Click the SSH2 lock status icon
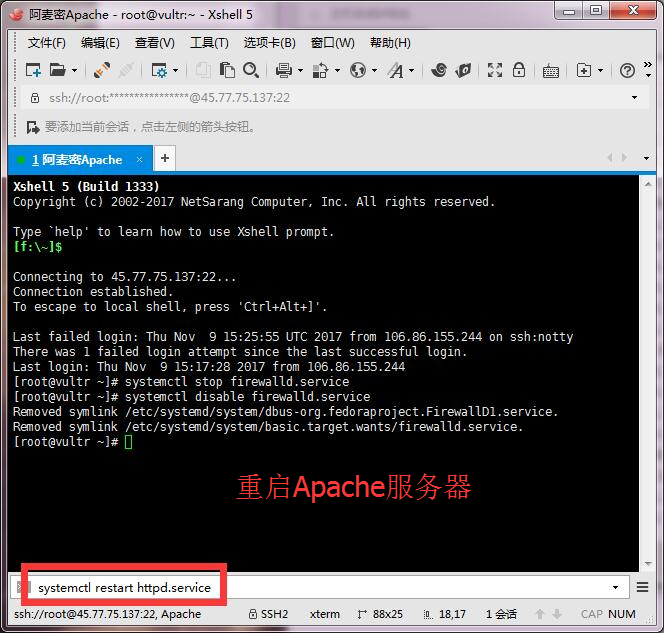The width and height of the screenshot is (664, 633). tap(252, 614)
